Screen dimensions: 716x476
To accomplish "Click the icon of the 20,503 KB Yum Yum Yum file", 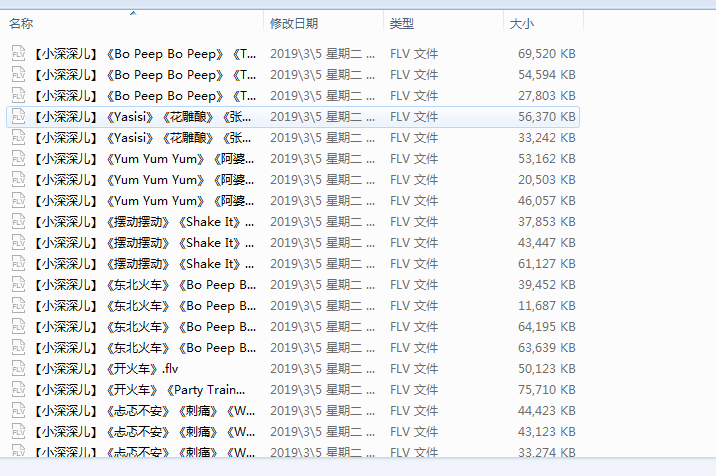I will tap(18, 180).
